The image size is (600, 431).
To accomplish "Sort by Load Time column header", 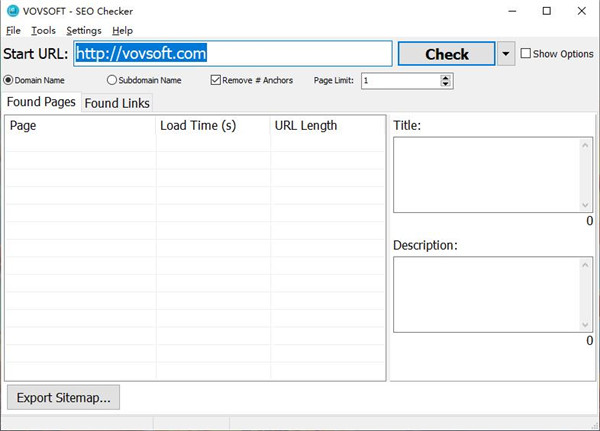I will click(x=212, y=126).
